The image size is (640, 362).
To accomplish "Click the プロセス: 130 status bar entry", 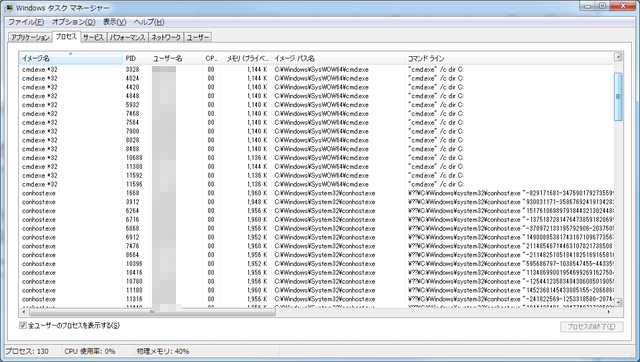I will pos(27,351).
